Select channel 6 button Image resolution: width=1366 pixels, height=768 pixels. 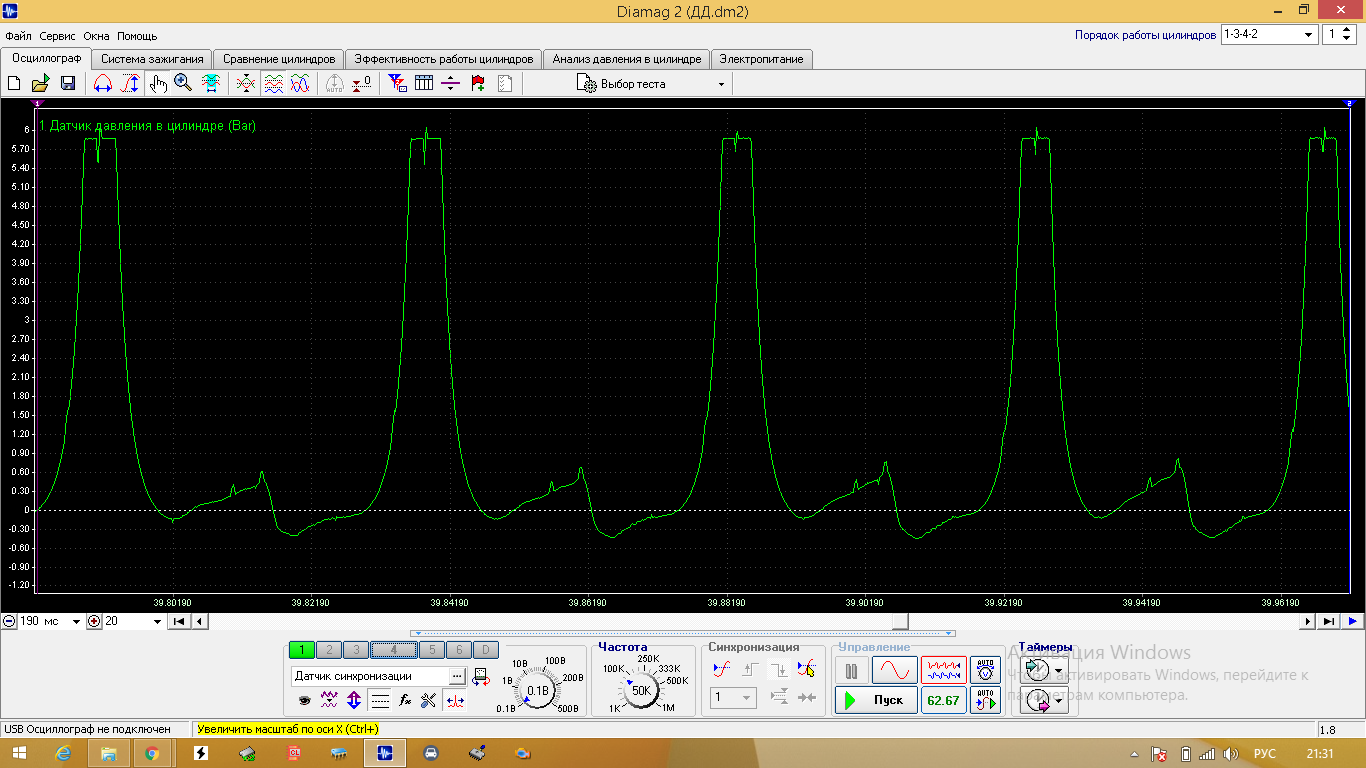coord(458,650)
